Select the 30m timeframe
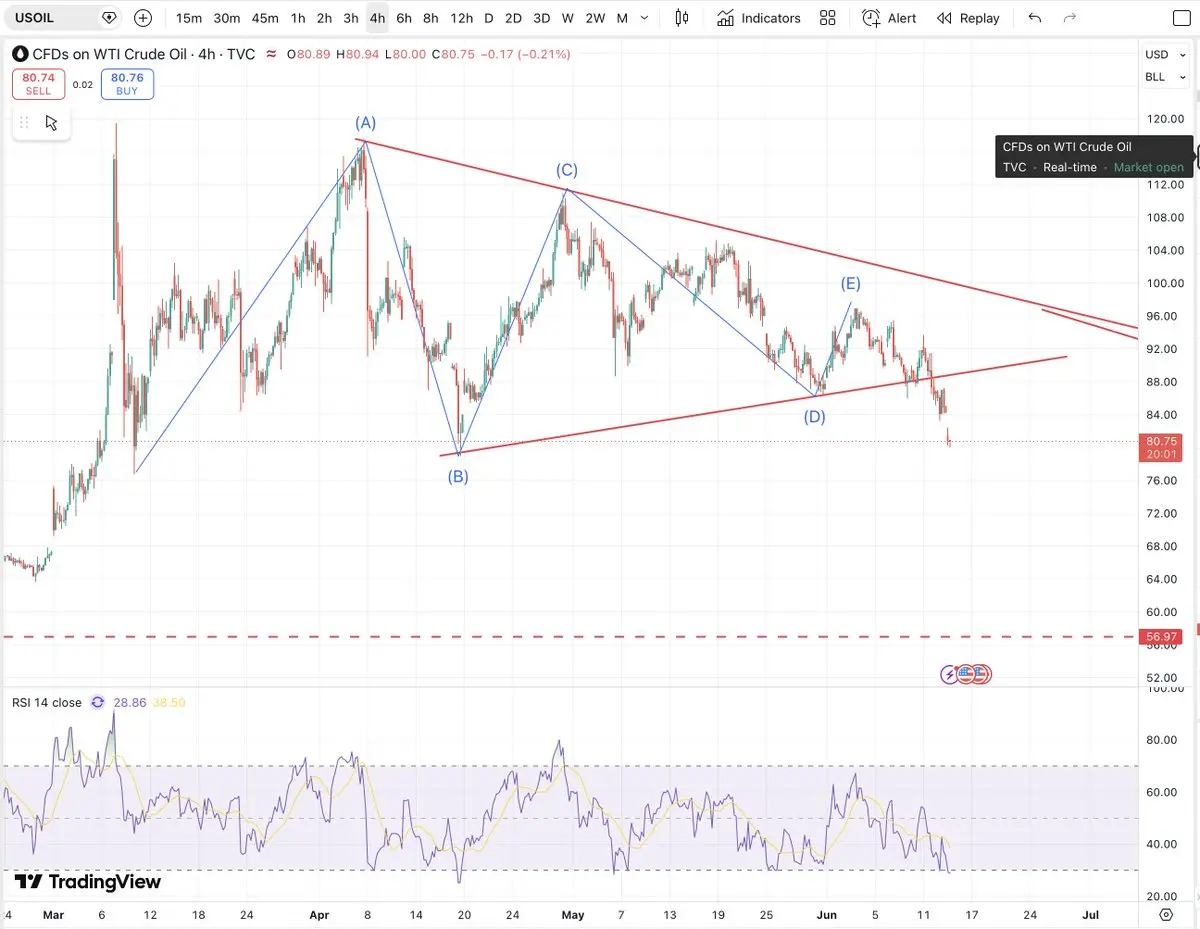The image size is (1200, 929). click(227, 18)
